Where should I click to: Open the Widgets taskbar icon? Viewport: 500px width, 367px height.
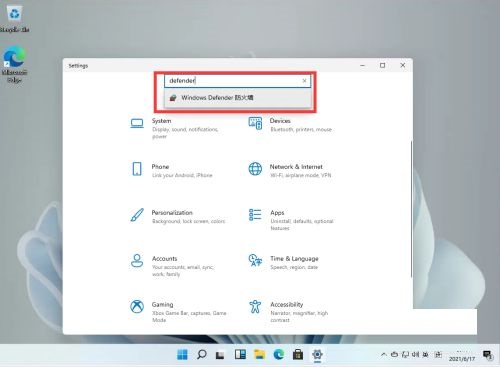240,355
